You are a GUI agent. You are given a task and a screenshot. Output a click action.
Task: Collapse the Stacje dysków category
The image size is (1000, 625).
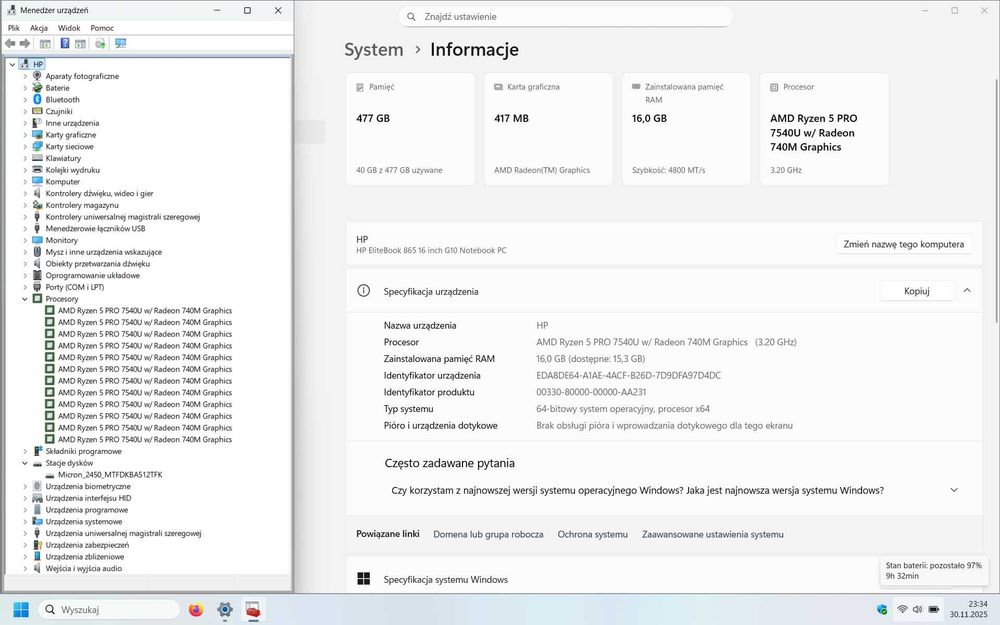click(25, 463)
